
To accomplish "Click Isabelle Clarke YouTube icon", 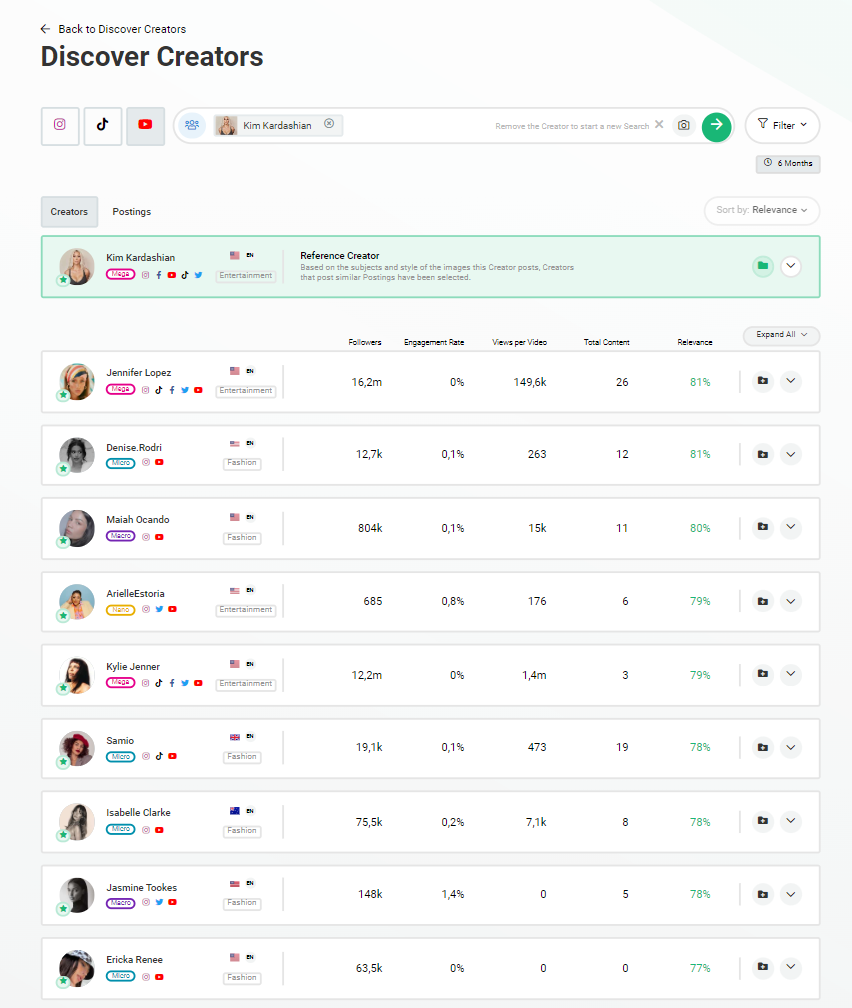I will (159, 830).
